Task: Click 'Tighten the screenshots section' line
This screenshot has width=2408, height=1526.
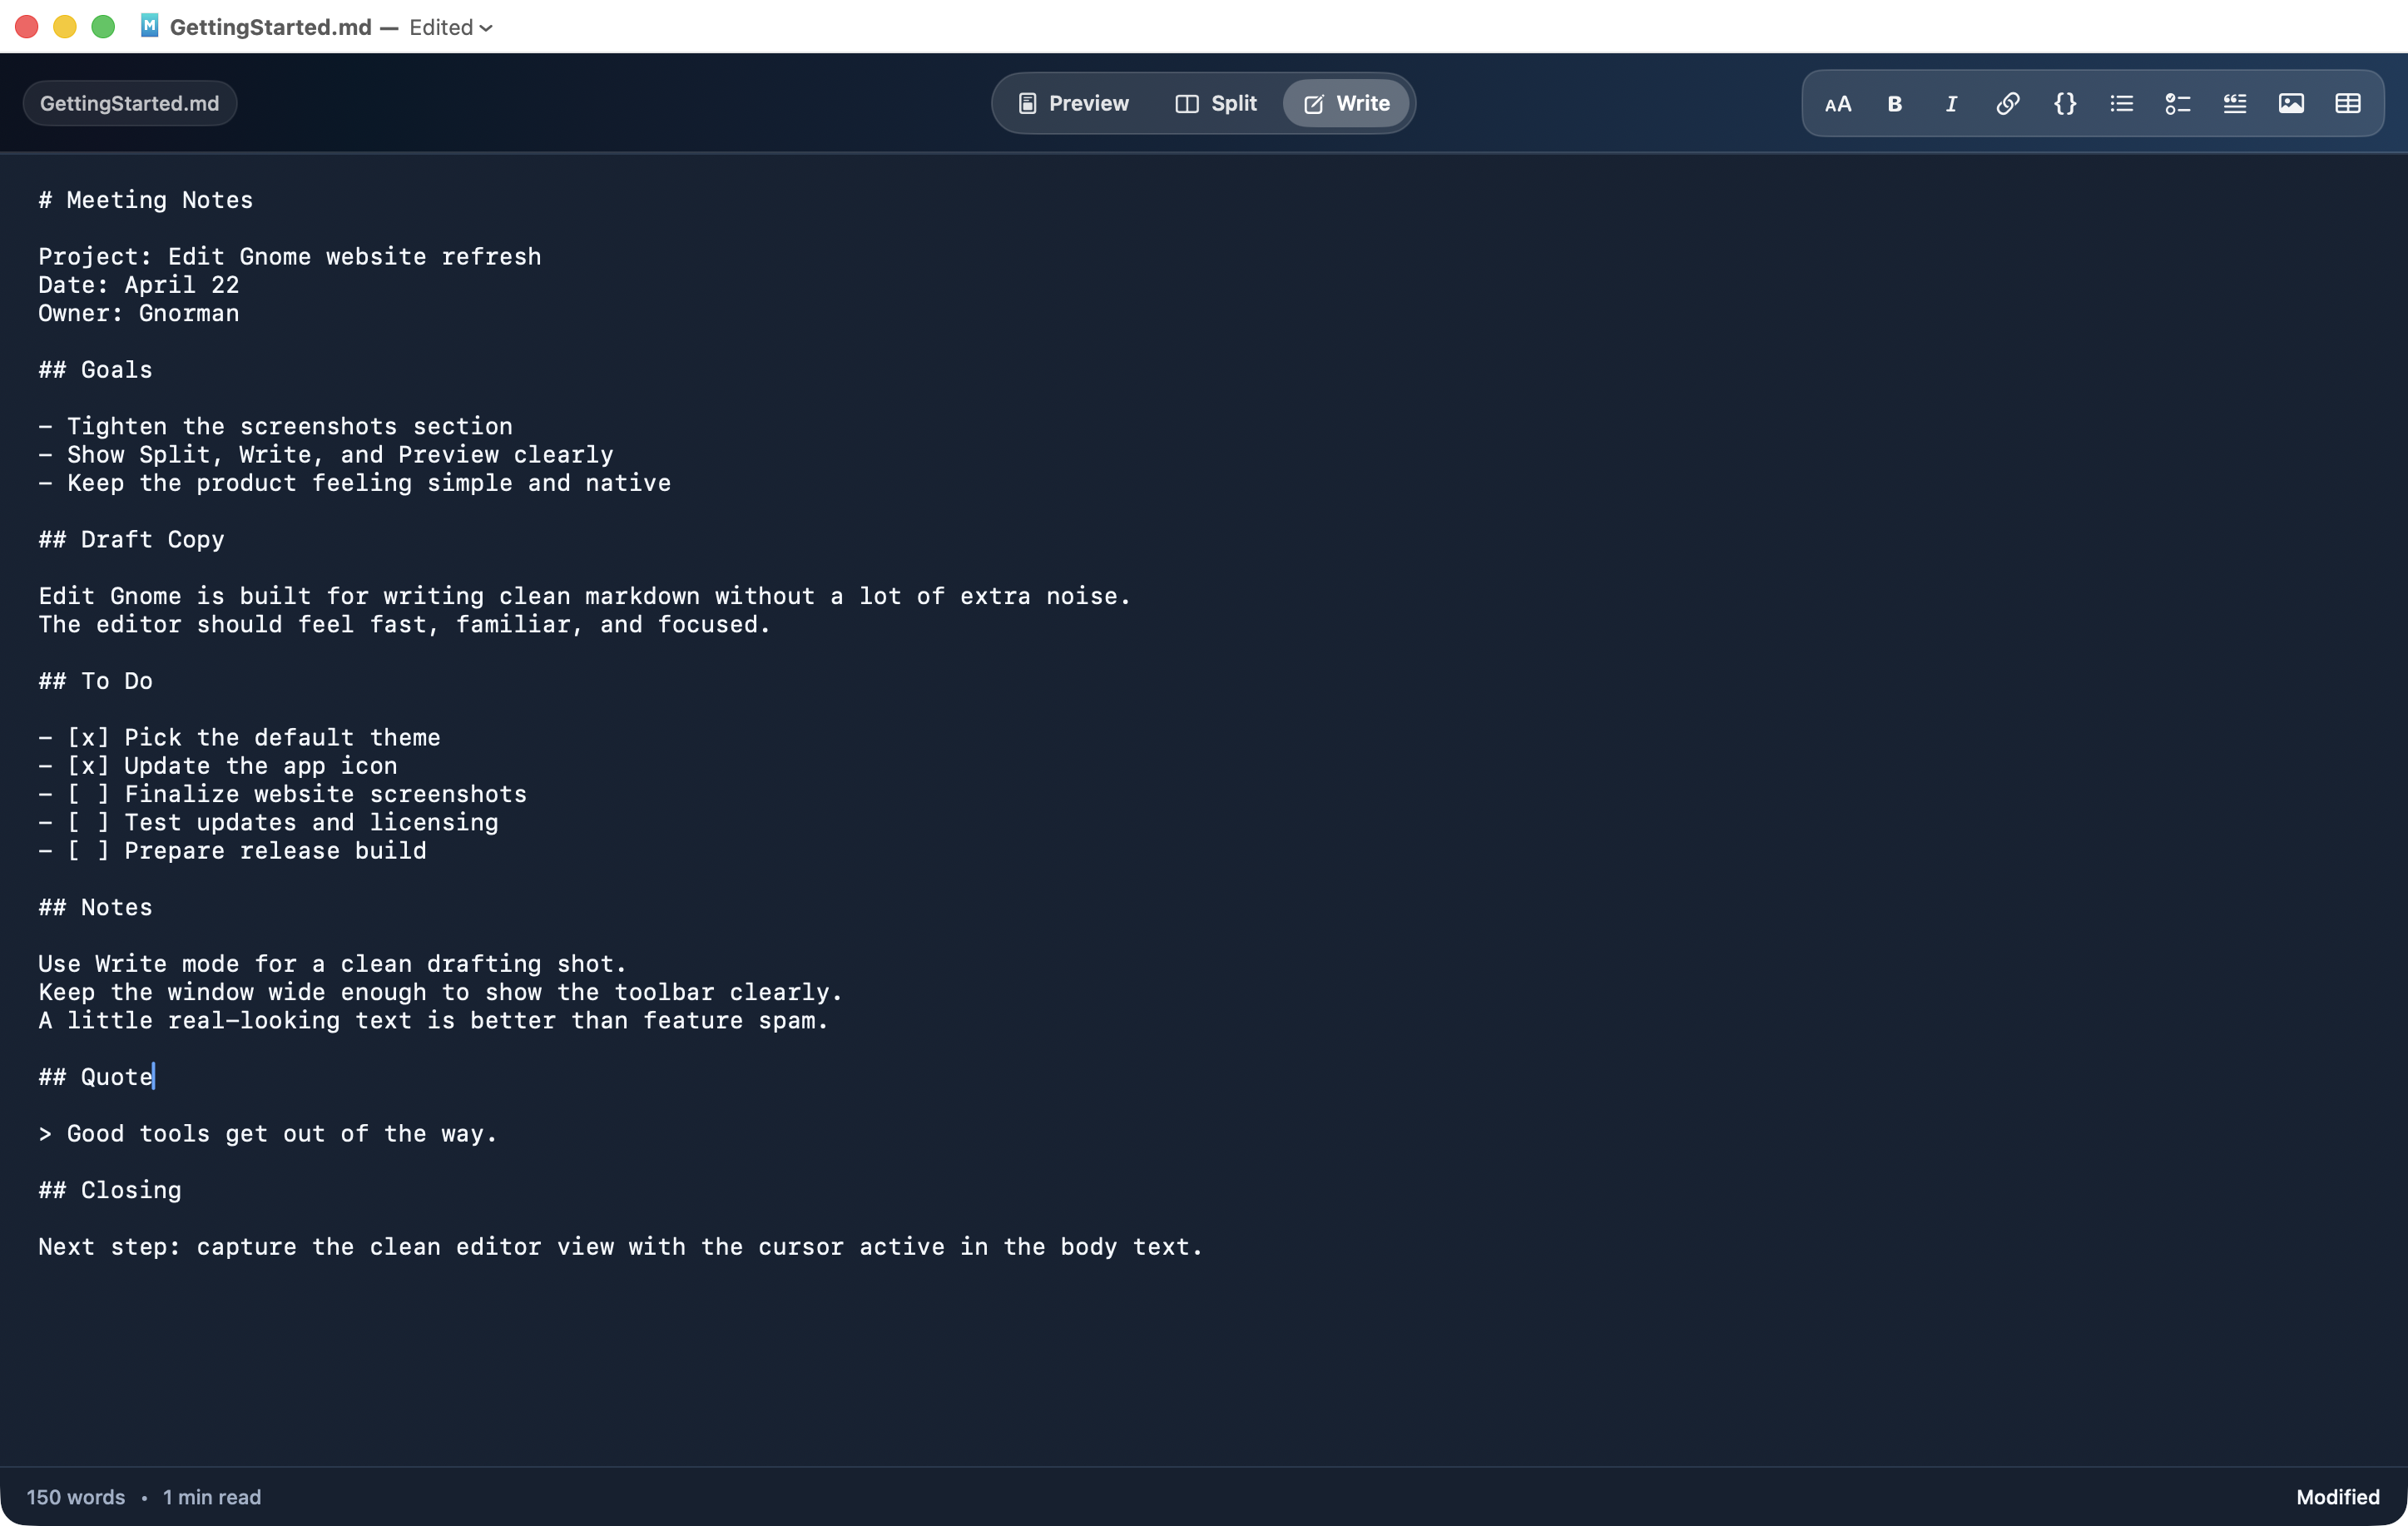Action: (275, 427)
